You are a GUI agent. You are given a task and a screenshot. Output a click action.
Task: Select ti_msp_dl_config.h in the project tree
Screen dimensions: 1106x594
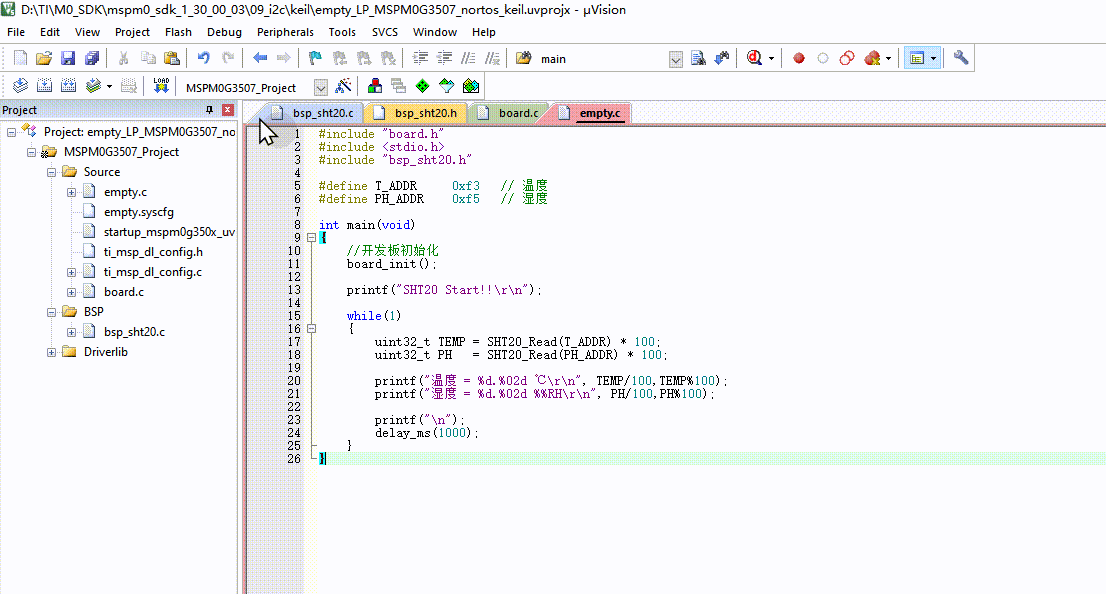pyautogui.click(x=153, y=252)
